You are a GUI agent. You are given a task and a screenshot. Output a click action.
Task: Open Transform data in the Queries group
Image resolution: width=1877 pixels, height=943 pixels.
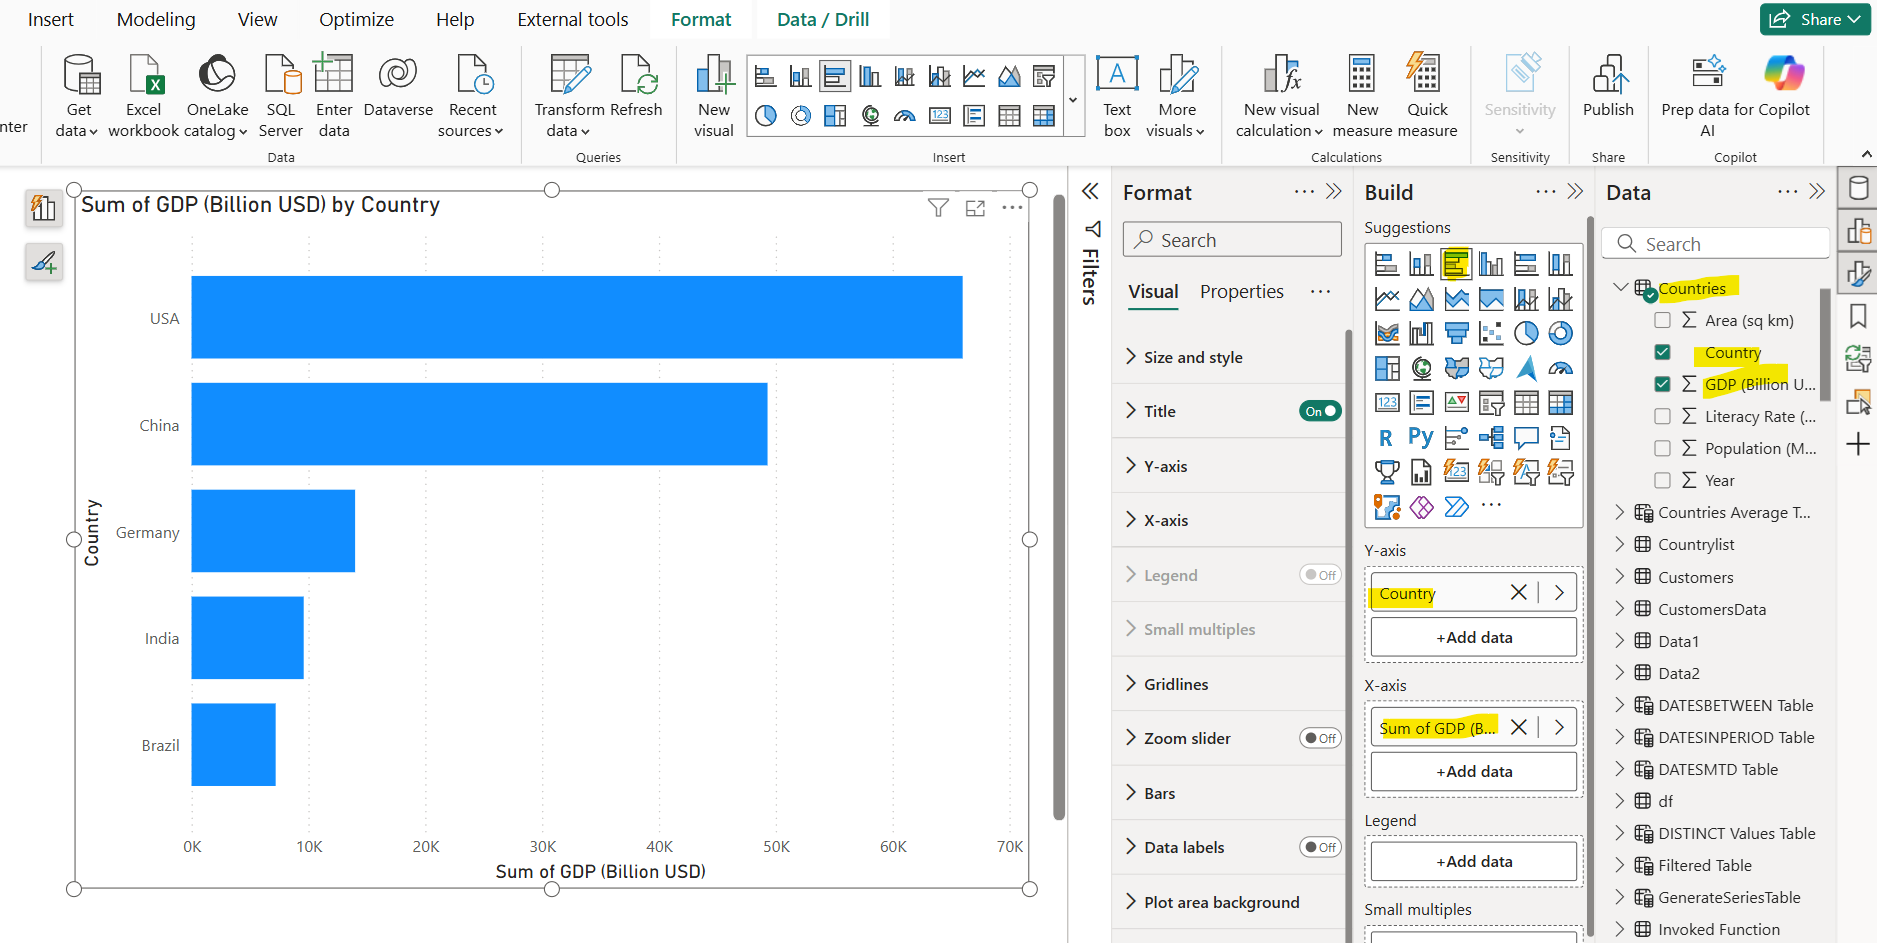(570, 95)
